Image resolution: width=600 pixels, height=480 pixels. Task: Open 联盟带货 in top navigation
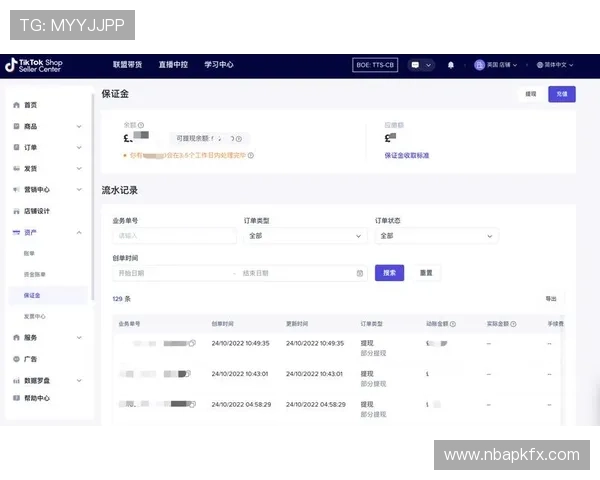127,65
